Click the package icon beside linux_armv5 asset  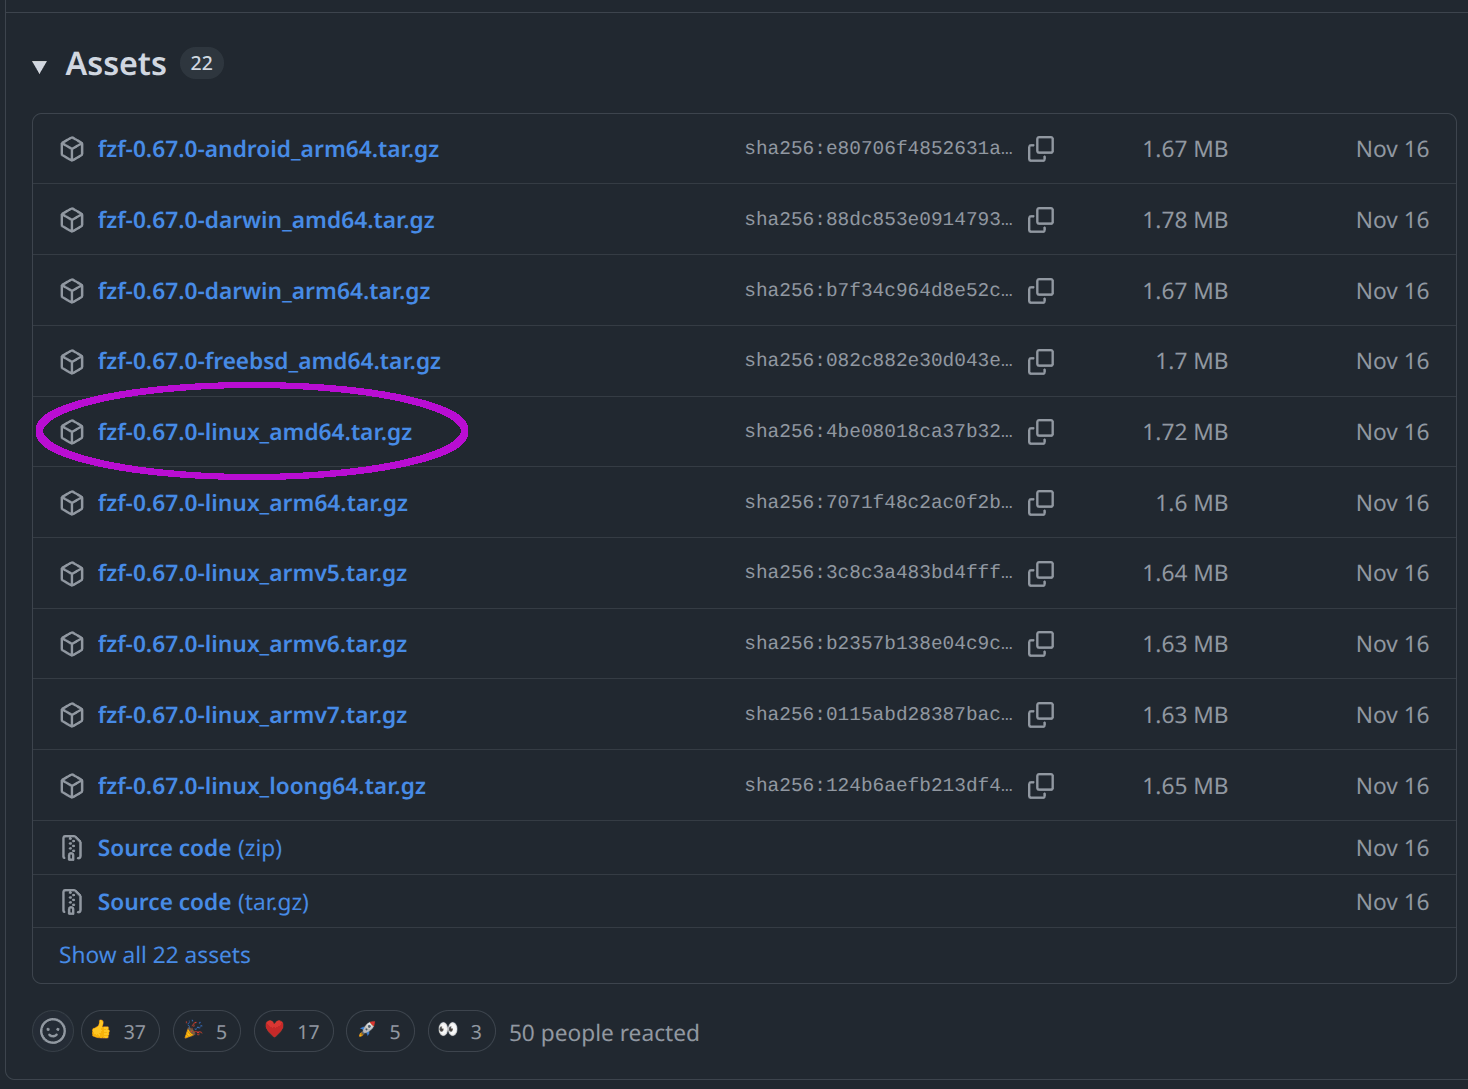pyautogui.click(x=71, y=573)
